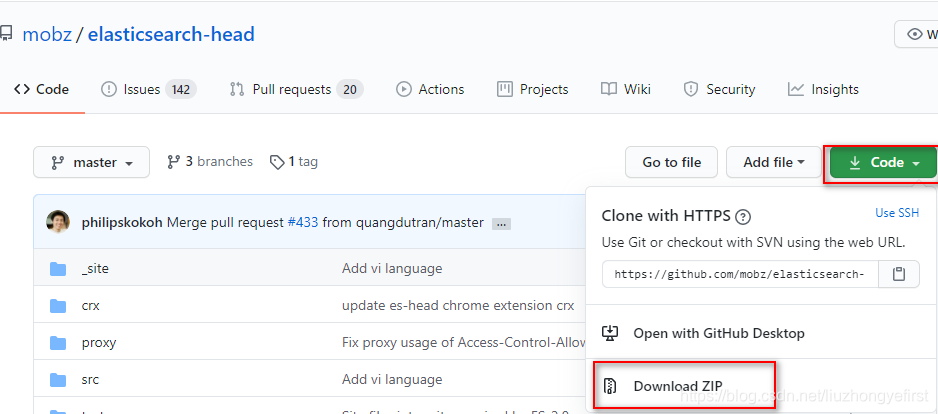Open the mobz owner profile link

tap(47, 34)
